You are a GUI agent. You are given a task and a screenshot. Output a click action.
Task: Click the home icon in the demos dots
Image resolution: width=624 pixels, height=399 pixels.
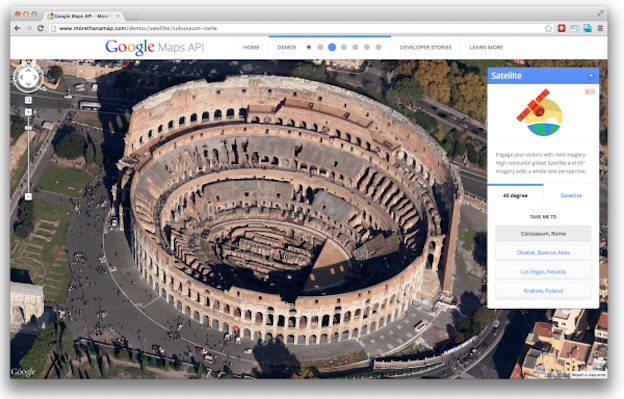click(x=309, y=47)
